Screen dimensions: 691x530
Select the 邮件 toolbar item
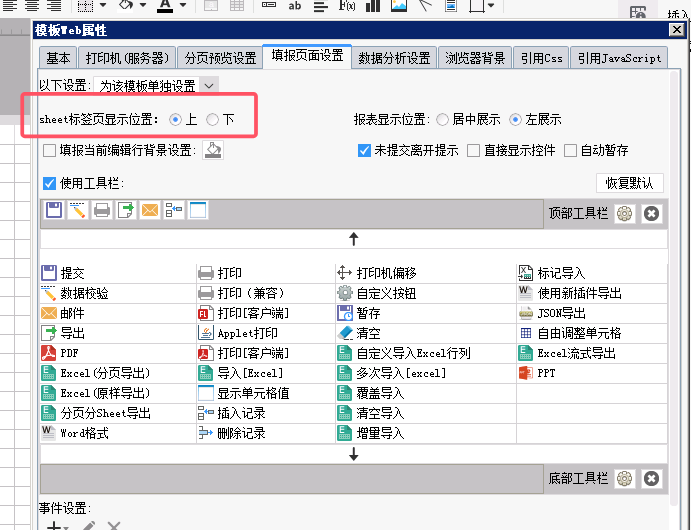(118, 313)
